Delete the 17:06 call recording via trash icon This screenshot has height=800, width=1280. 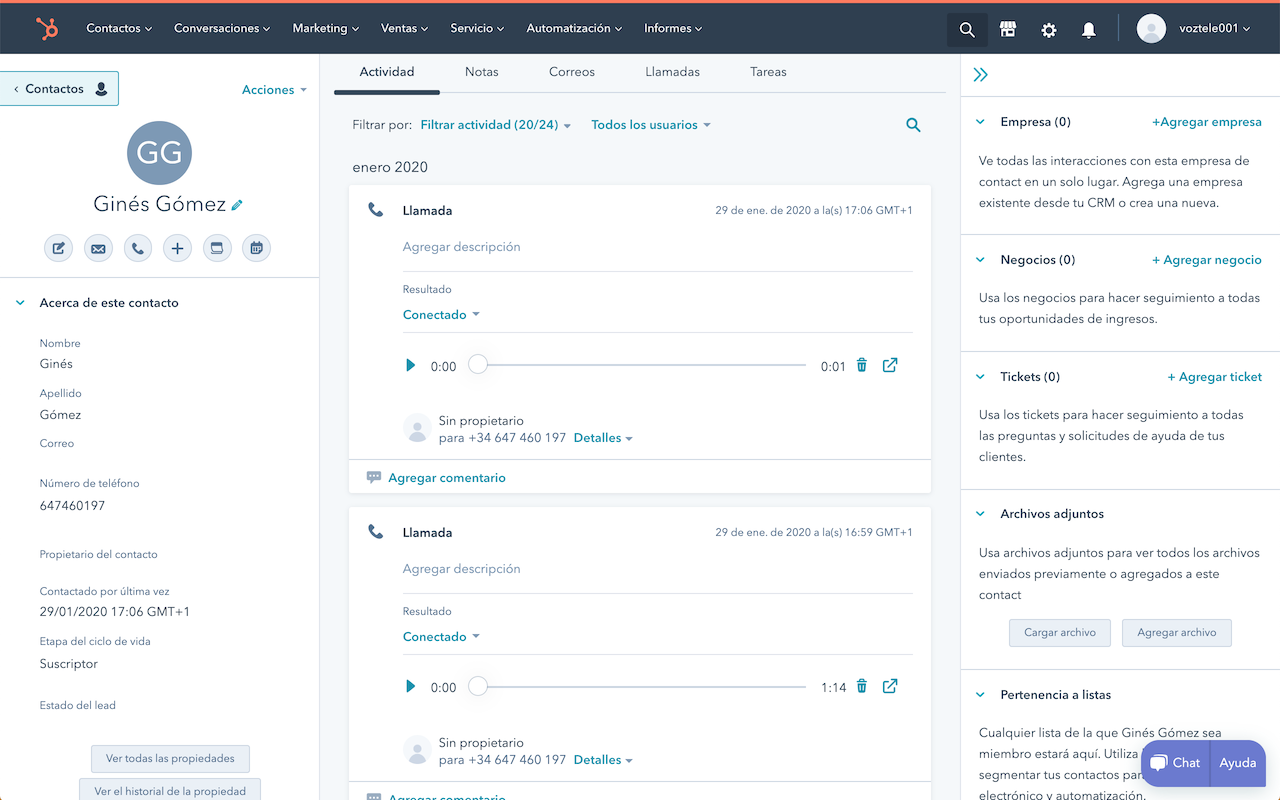click(862, 366)
